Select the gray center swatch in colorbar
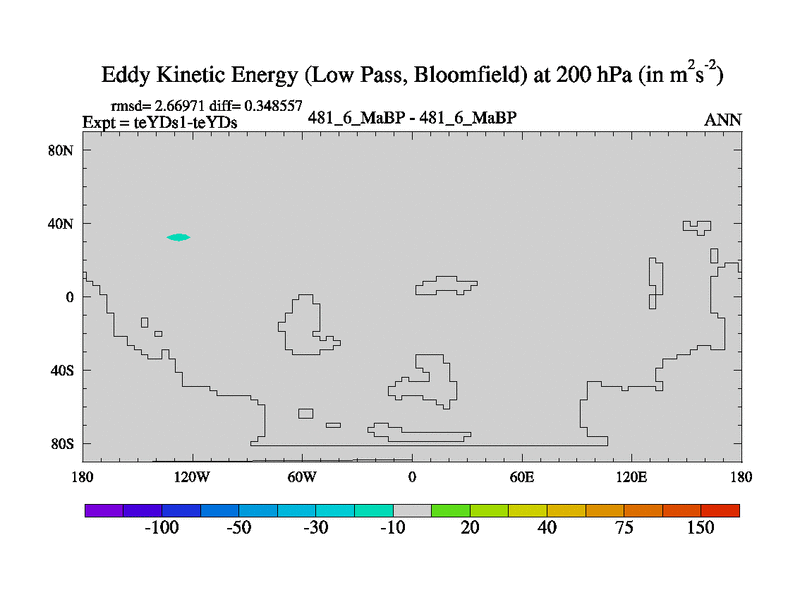 [412, 510]
